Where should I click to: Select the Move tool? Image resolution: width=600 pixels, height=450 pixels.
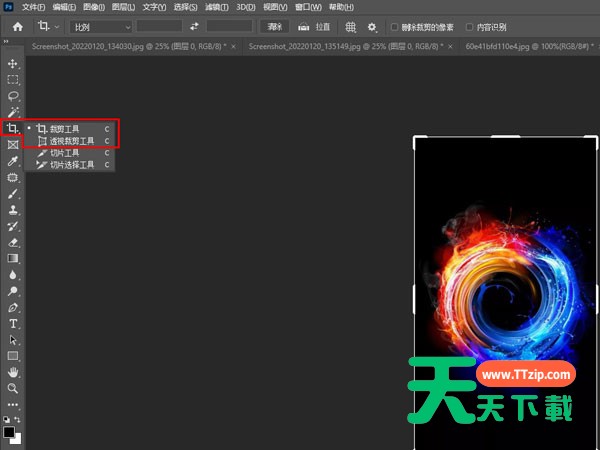tap(13, 64)
